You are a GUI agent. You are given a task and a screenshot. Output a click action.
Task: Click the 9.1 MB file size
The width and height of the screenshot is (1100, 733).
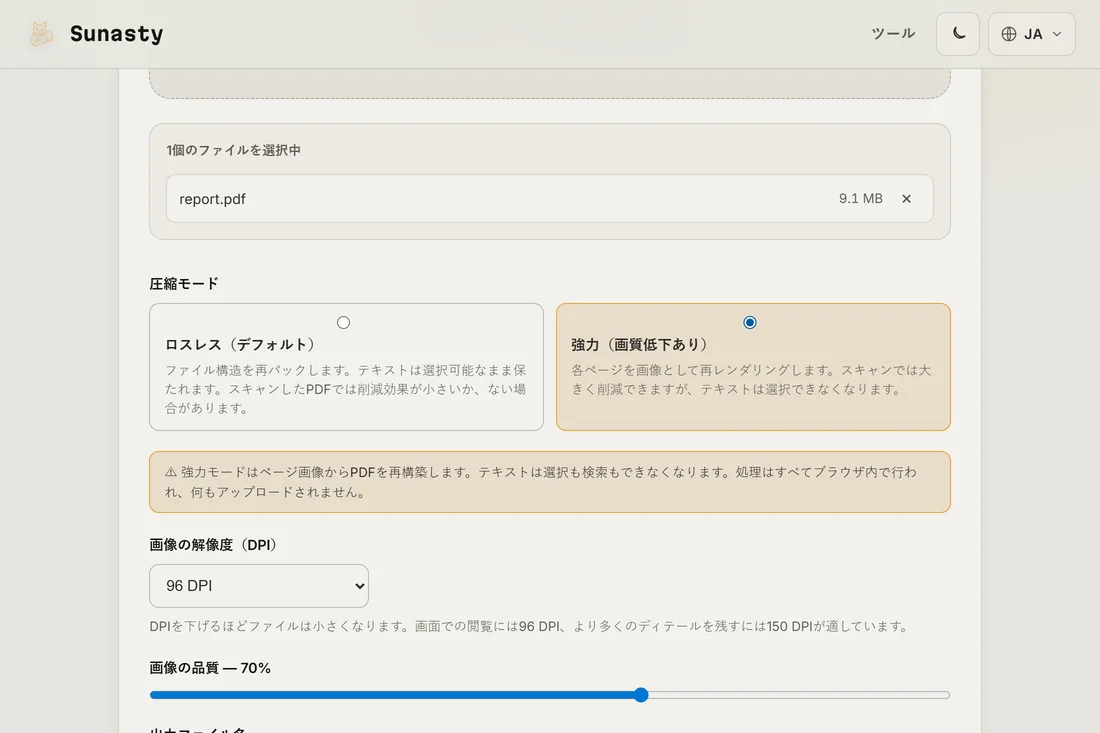[860, 199]
